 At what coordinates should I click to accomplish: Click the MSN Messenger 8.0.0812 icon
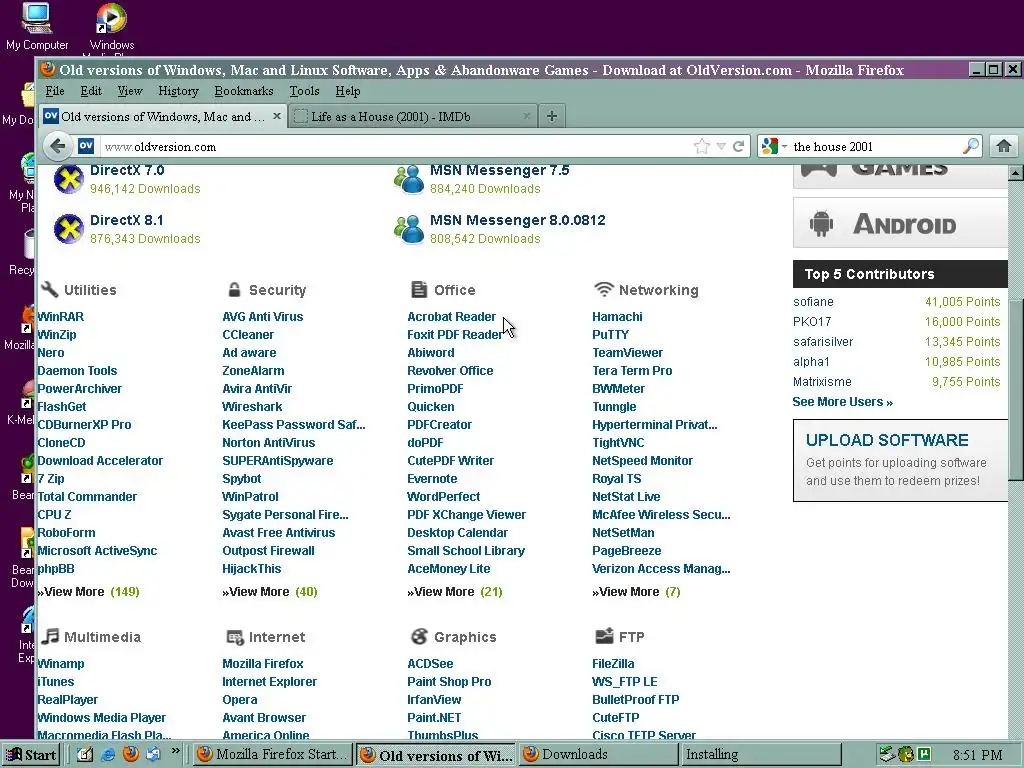pyautogui.click(x=409, y=229)
